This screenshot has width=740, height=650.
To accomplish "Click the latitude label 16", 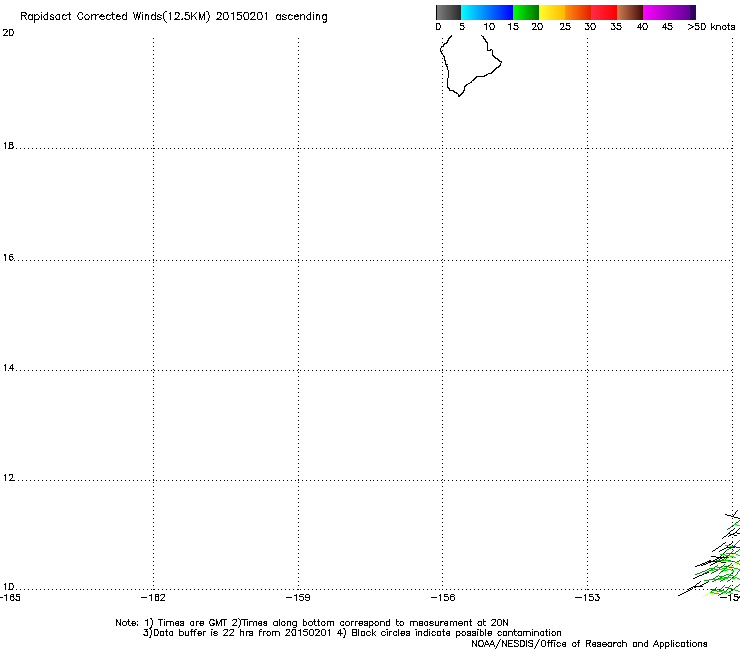I will 8,258.
